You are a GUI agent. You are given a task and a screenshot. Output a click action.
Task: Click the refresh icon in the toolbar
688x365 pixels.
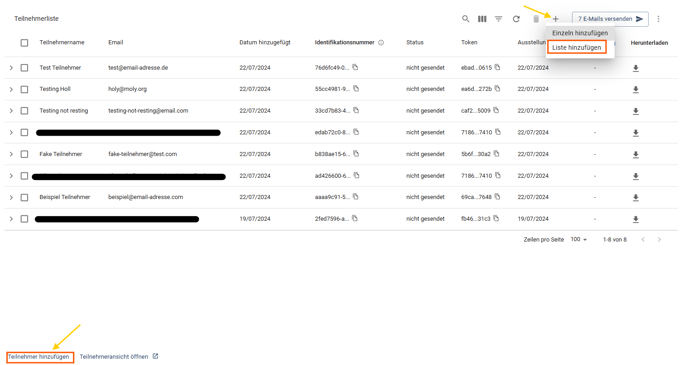516,19
